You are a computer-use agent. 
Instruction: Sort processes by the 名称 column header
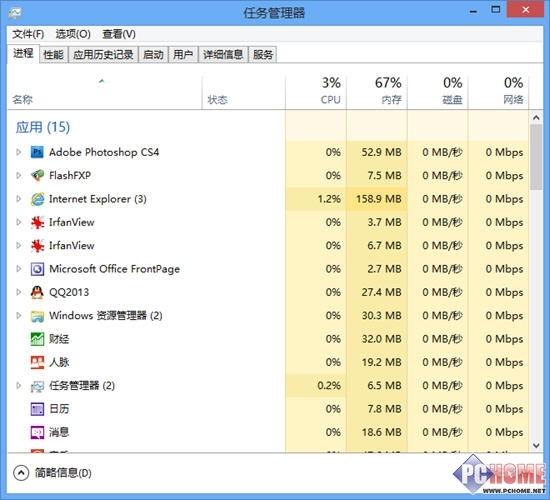[105, 93]
